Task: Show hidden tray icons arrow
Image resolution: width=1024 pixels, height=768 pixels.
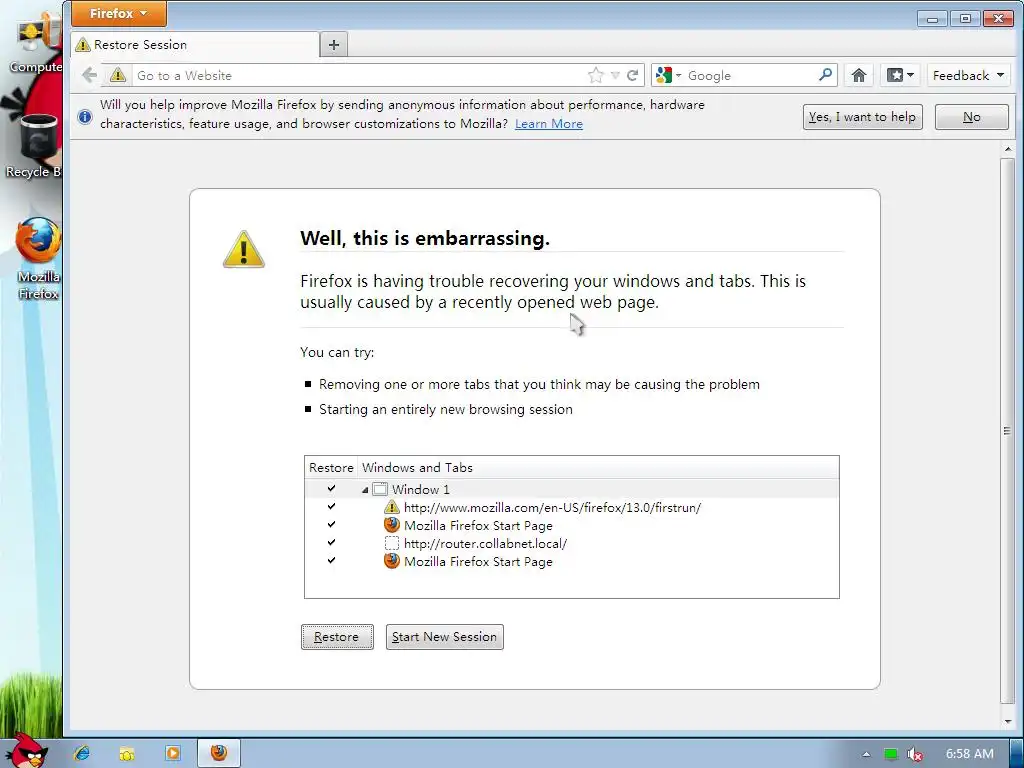Action: [x=866, y=754]
